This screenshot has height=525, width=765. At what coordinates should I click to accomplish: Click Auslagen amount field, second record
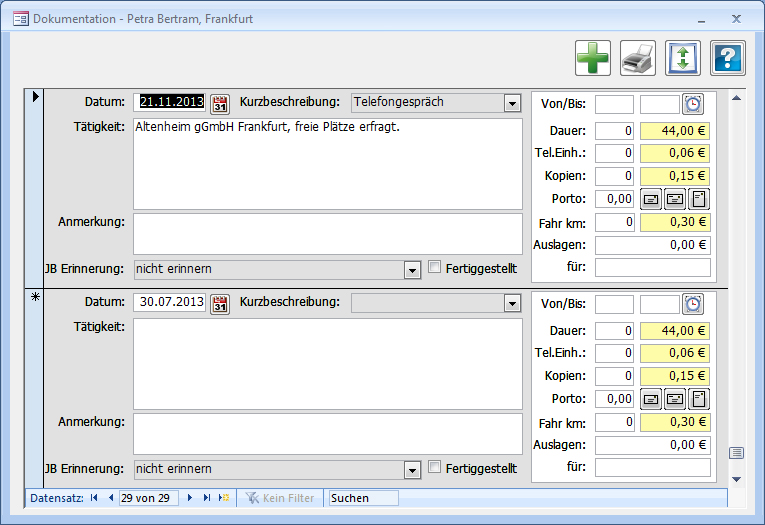653,445
